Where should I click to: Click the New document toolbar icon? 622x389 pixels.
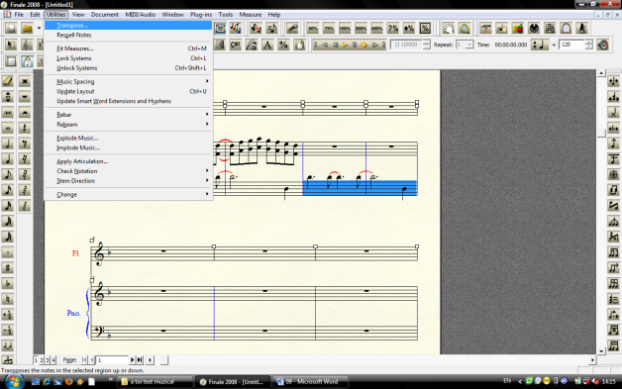pyautogui.click(x=11, y=29)
